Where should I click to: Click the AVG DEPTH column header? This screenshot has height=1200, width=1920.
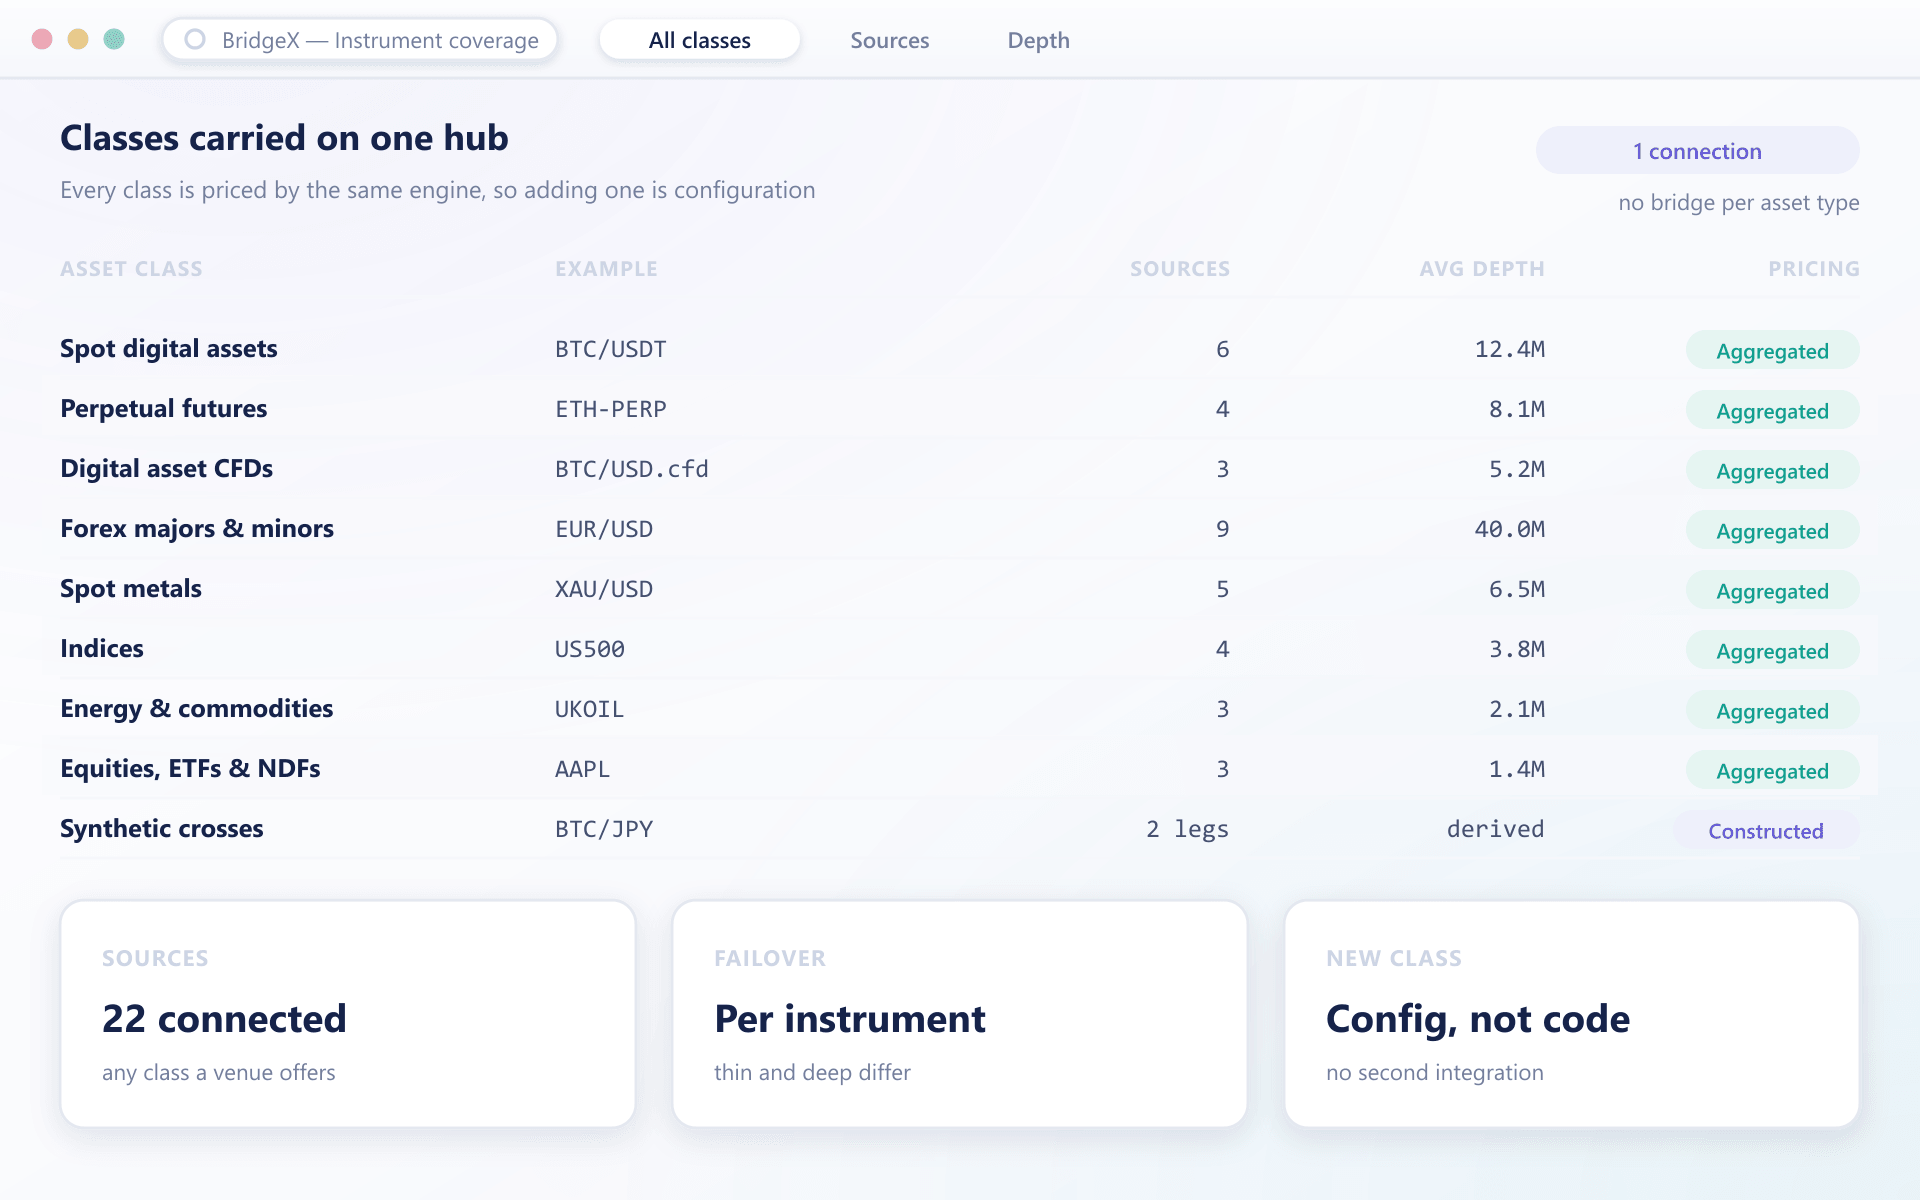1482,269
